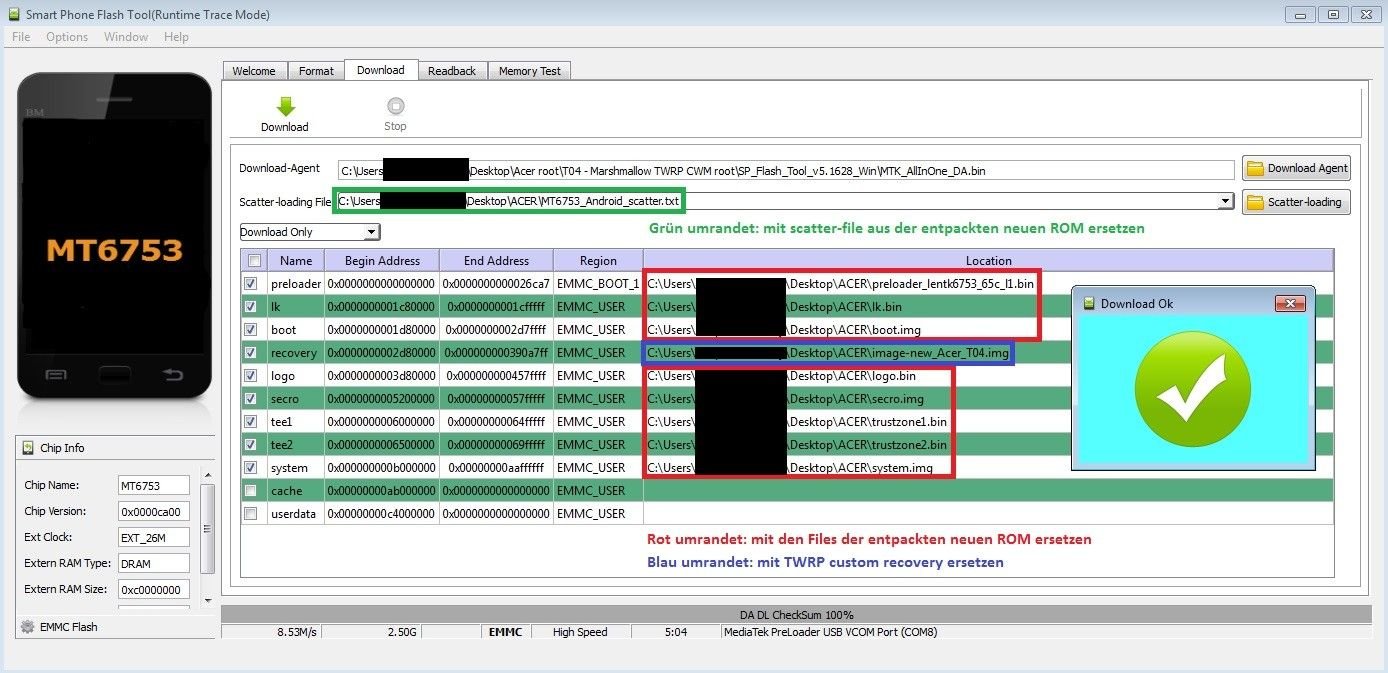Click the userdata row name
The height and width of the screenshot is (673, 1388).
(295, 514)
